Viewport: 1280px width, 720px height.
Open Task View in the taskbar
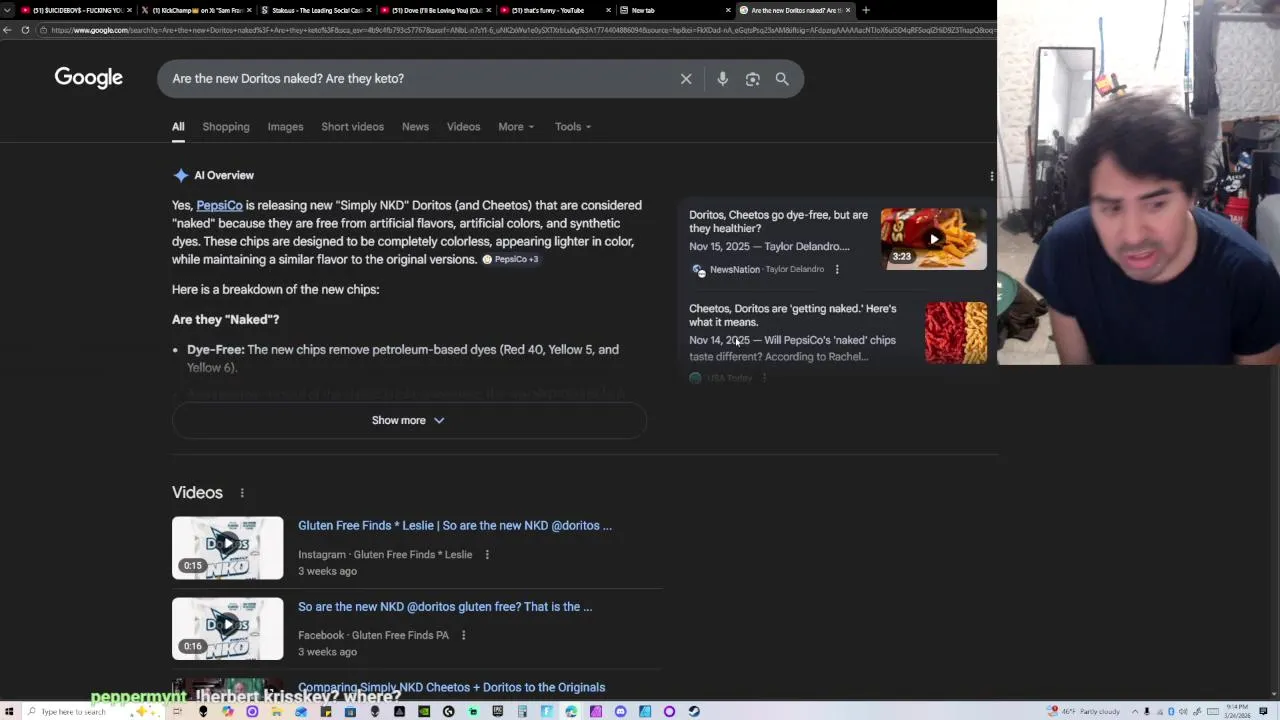coord(177,712)
